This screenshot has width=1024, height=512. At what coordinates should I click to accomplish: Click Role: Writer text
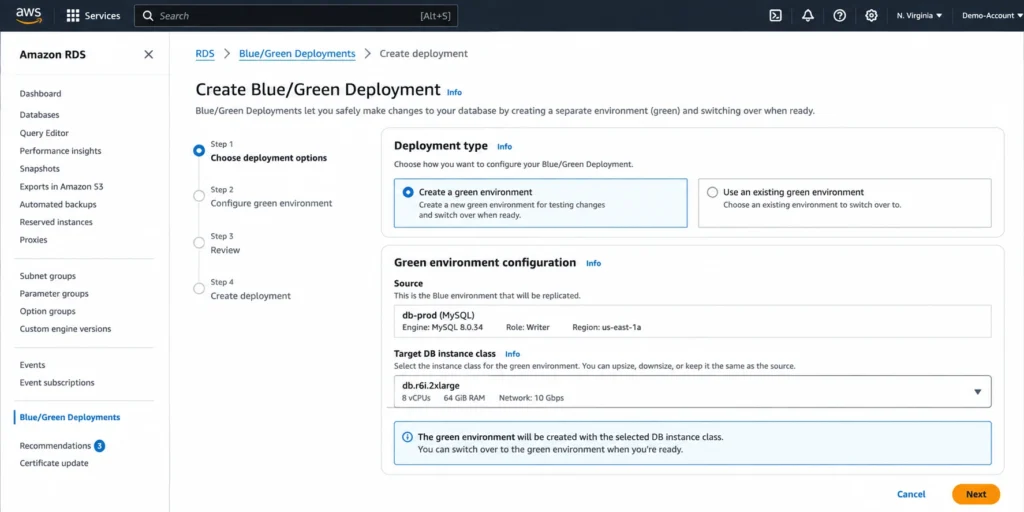[528, 327]
